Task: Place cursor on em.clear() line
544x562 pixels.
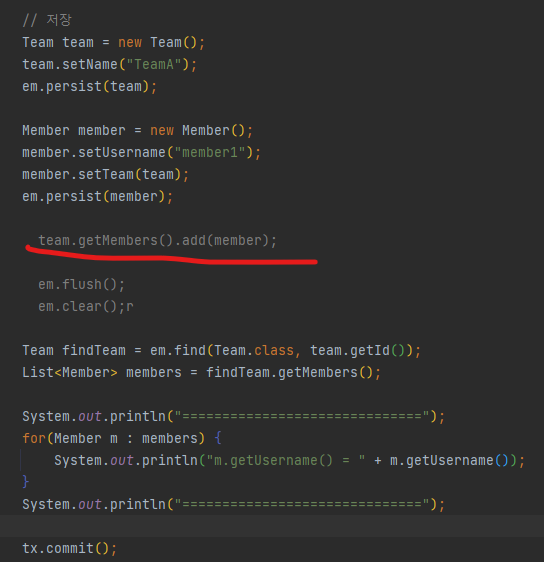Action: (x=86, y=306)
